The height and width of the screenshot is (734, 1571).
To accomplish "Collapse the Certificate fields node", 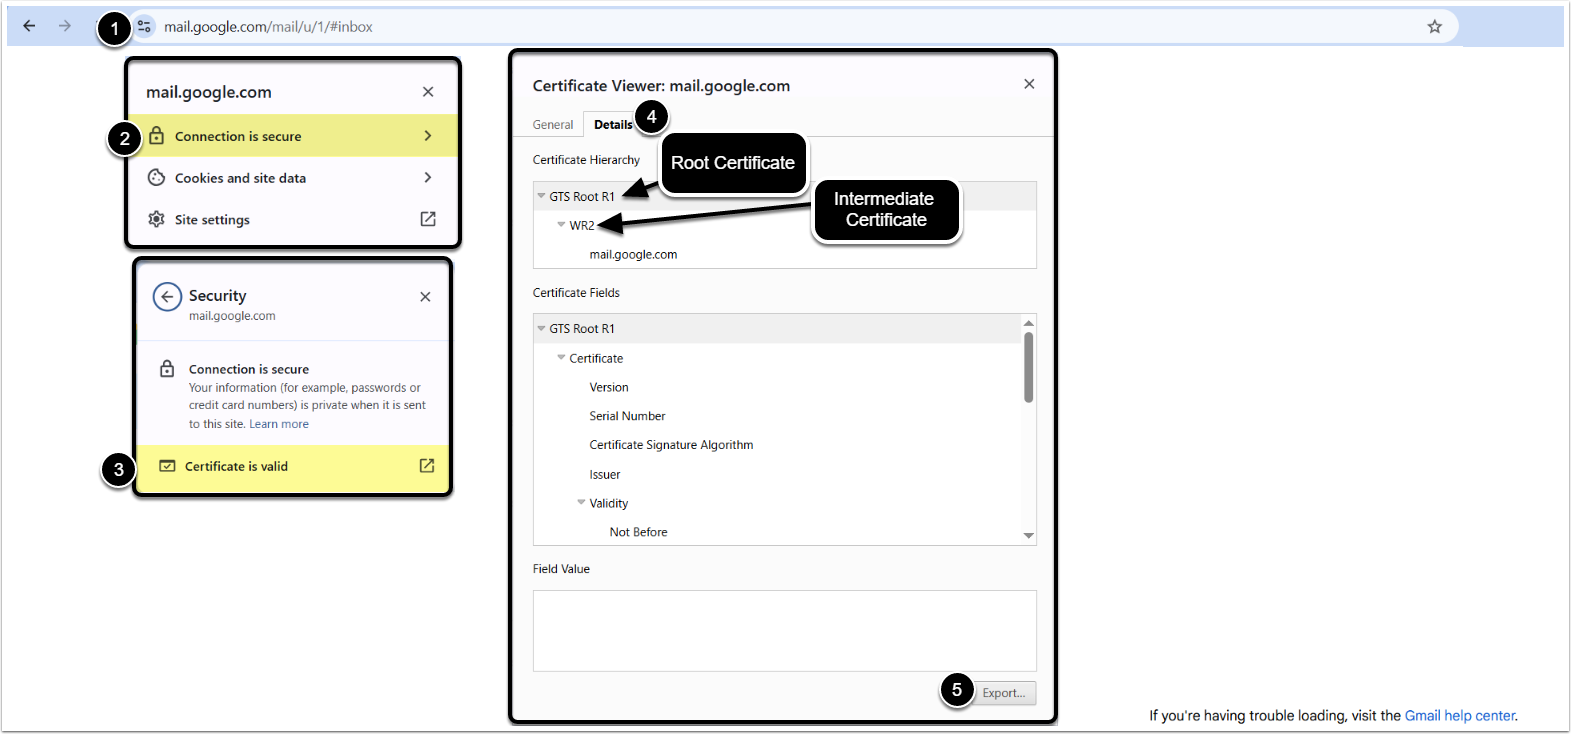I will pyautogui.click(x=561, y=358).
